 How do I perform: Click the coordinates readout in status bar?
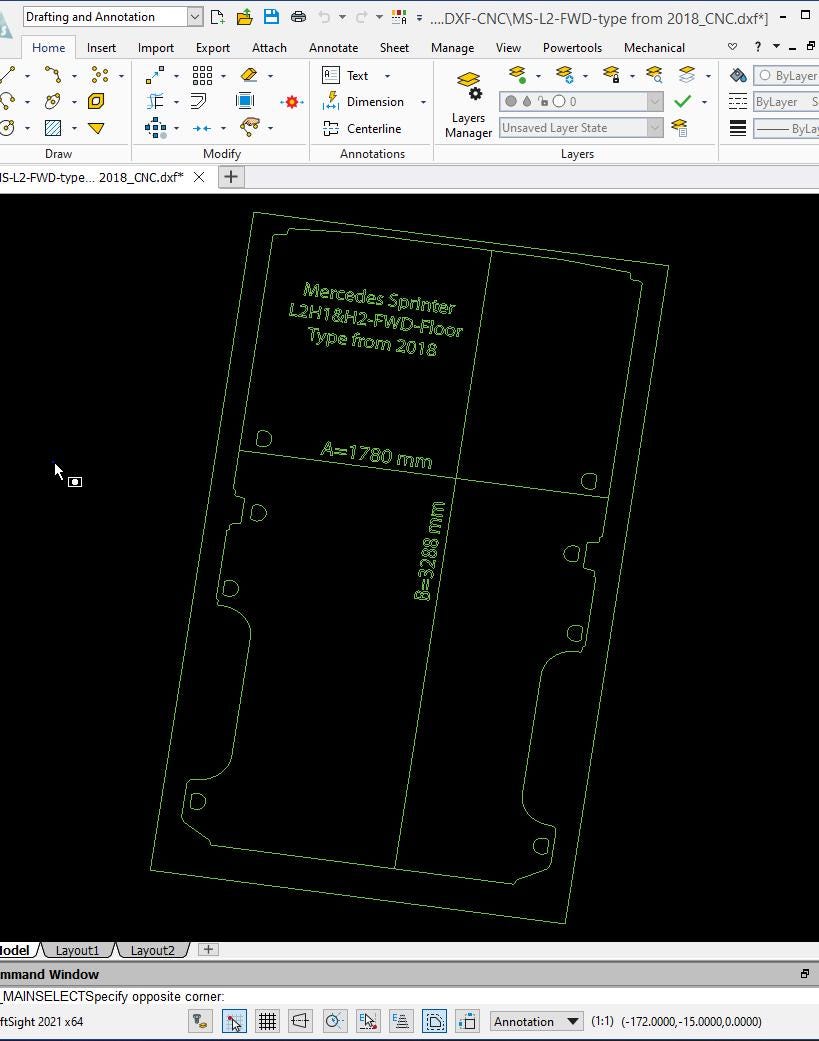click(691, 1021)
